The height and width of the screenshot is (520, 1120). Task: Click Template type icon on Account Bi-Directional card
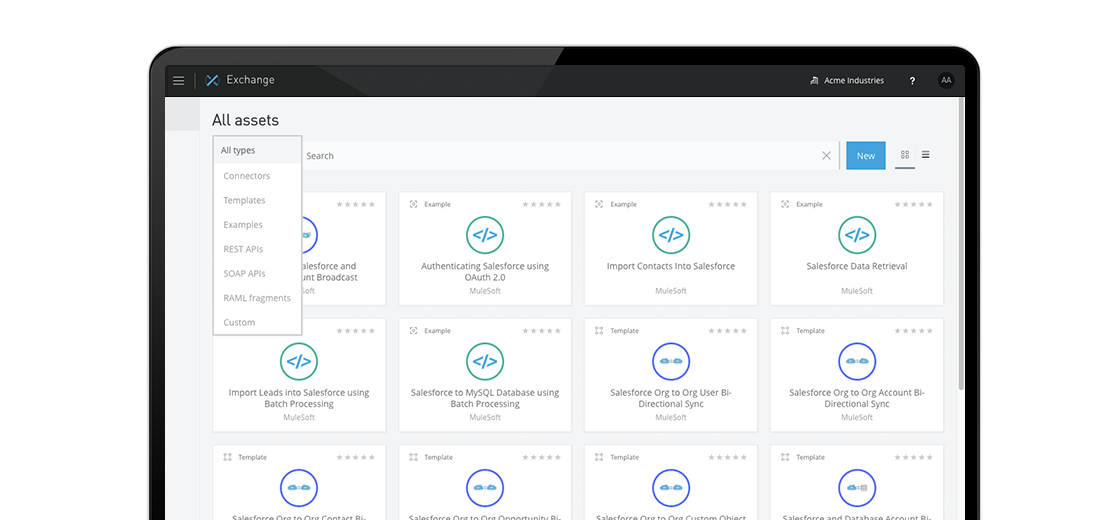785,331
